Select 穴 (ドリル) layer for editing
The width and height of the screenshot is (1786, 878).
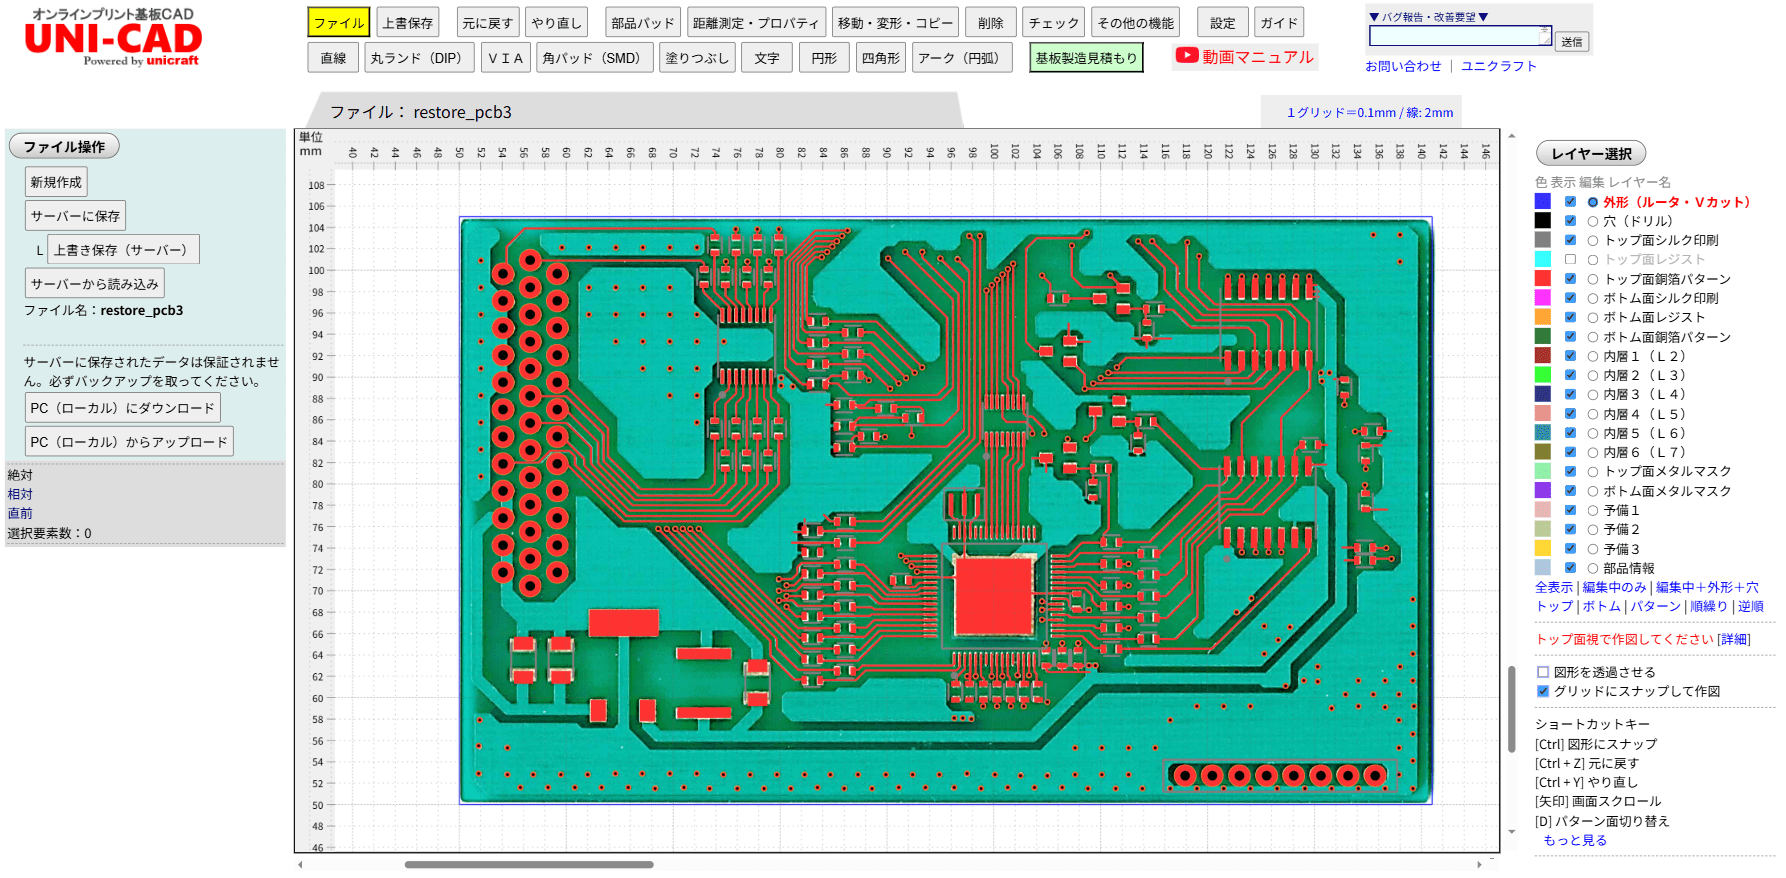click(1593, 221)
